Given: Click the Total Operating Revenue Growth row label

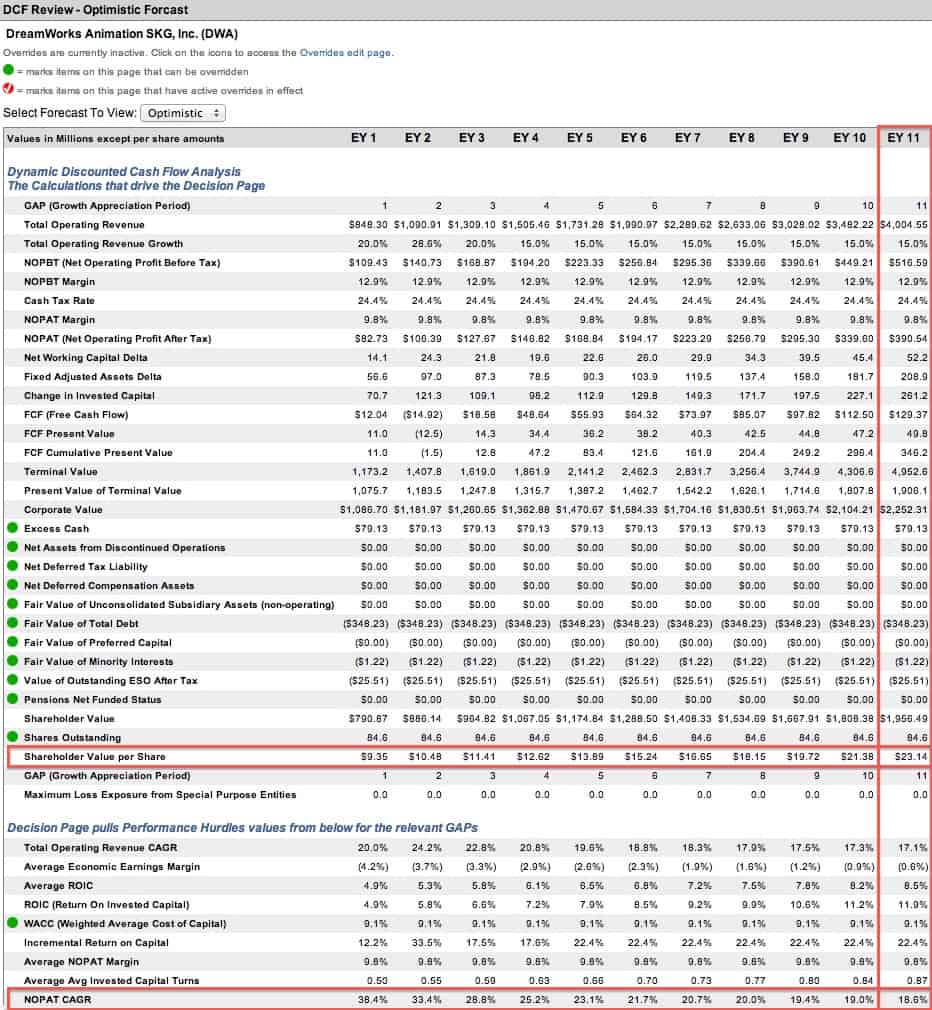Looking at the screenshot, I should 103,243.
